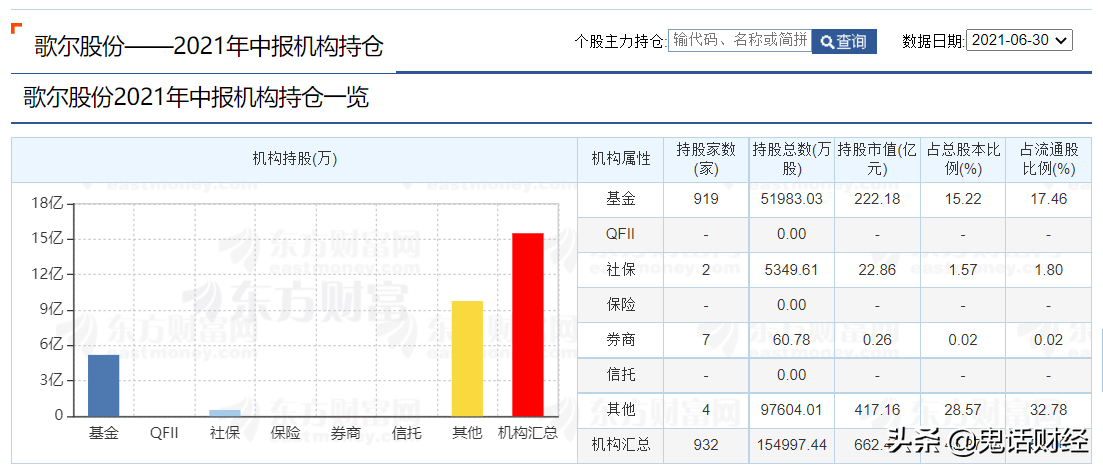Click the 0.00 value in the 信托 row
This screenshot has height=469, width=1103.
pos(791,375)
